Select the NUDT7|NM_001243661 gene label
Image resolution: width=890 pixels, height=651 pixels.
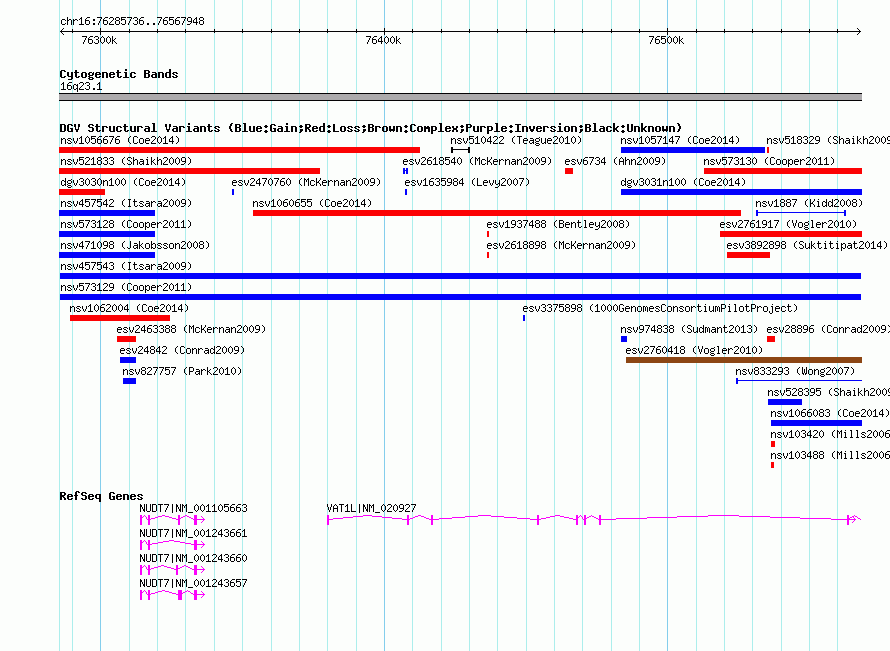pos(194,534)
